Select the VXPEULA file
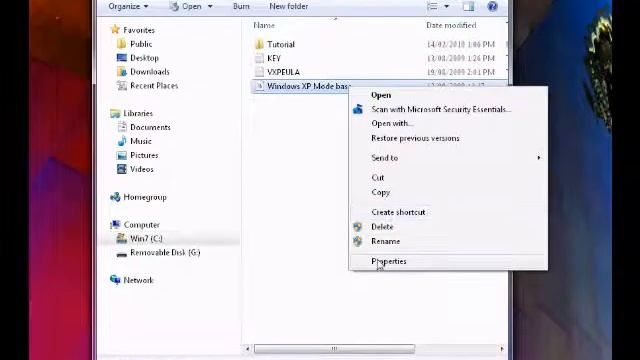 pyautogui.click(x=283, y=72)
